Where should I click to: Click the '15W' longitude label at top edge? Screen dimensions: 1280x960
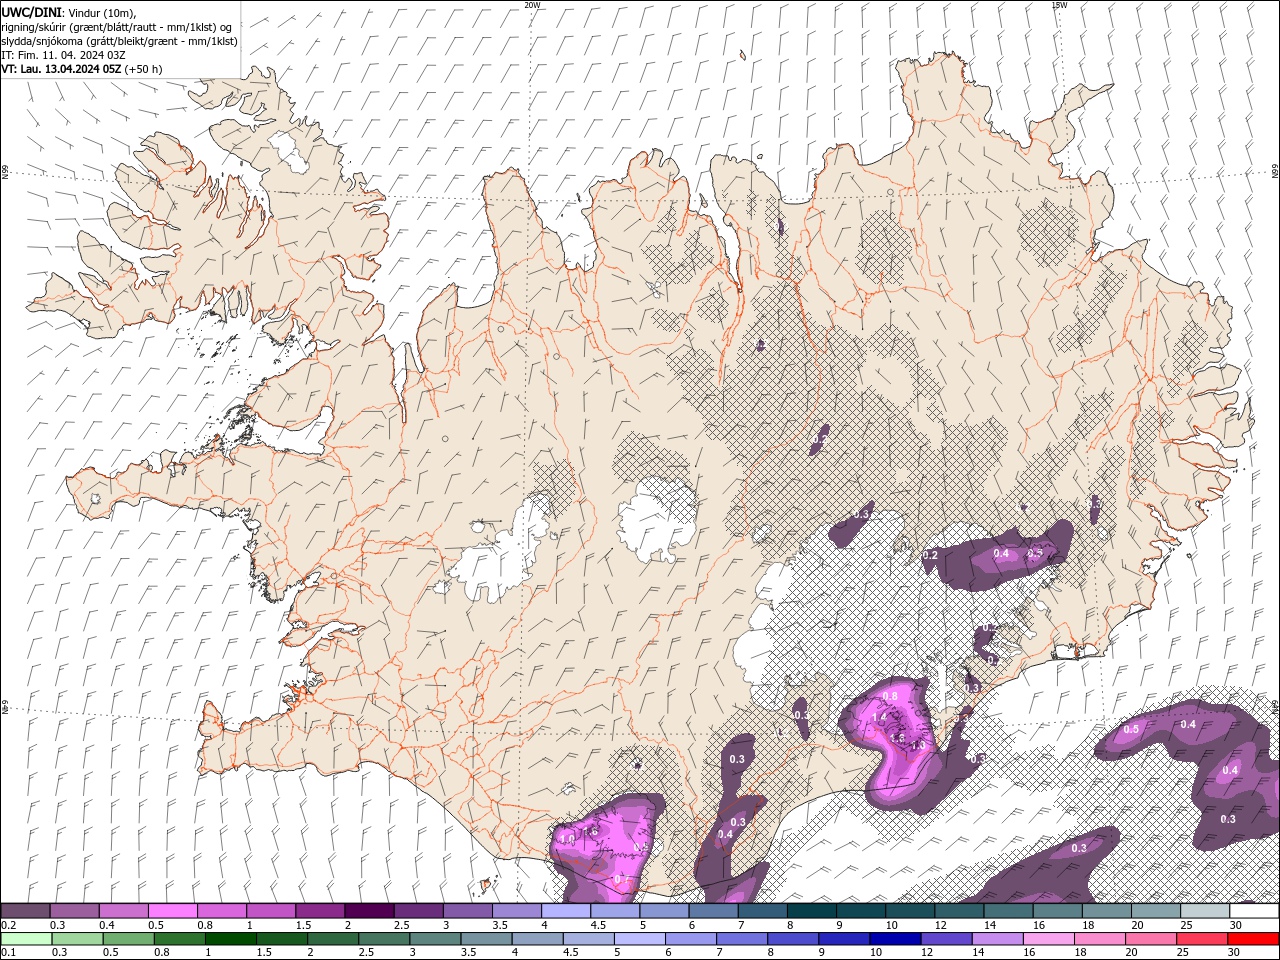(x=1060, y=5)
